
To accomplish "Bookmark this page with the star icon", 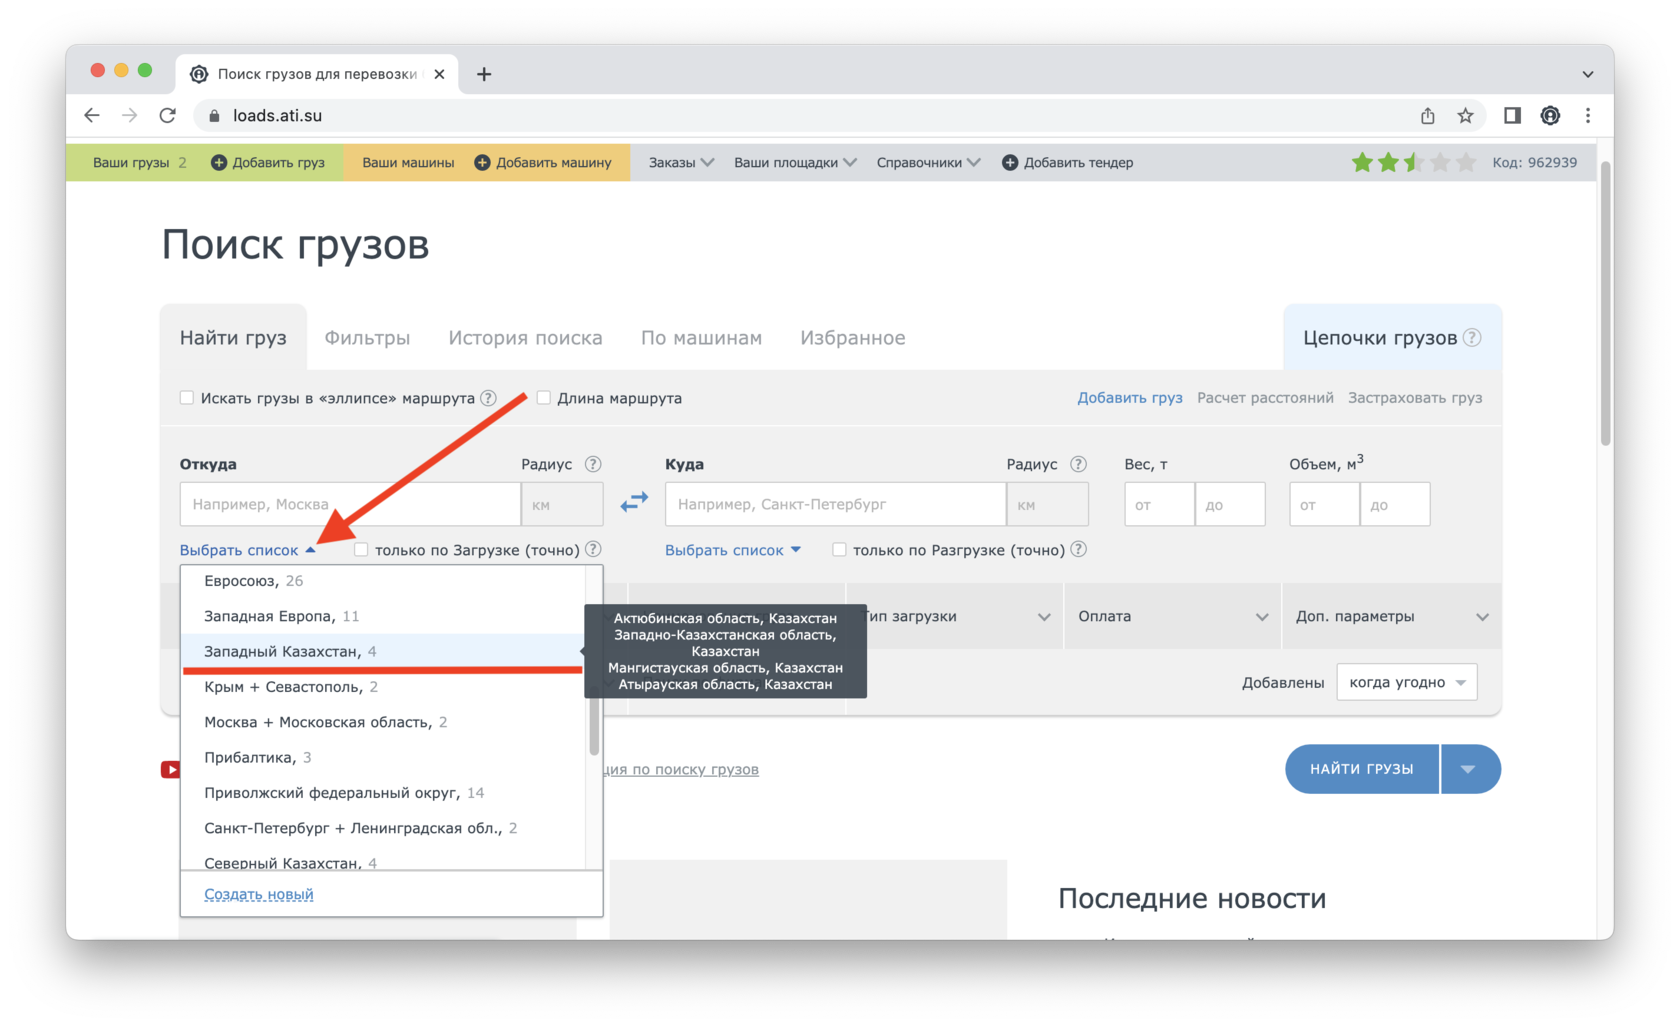I will pos(1465,116).
